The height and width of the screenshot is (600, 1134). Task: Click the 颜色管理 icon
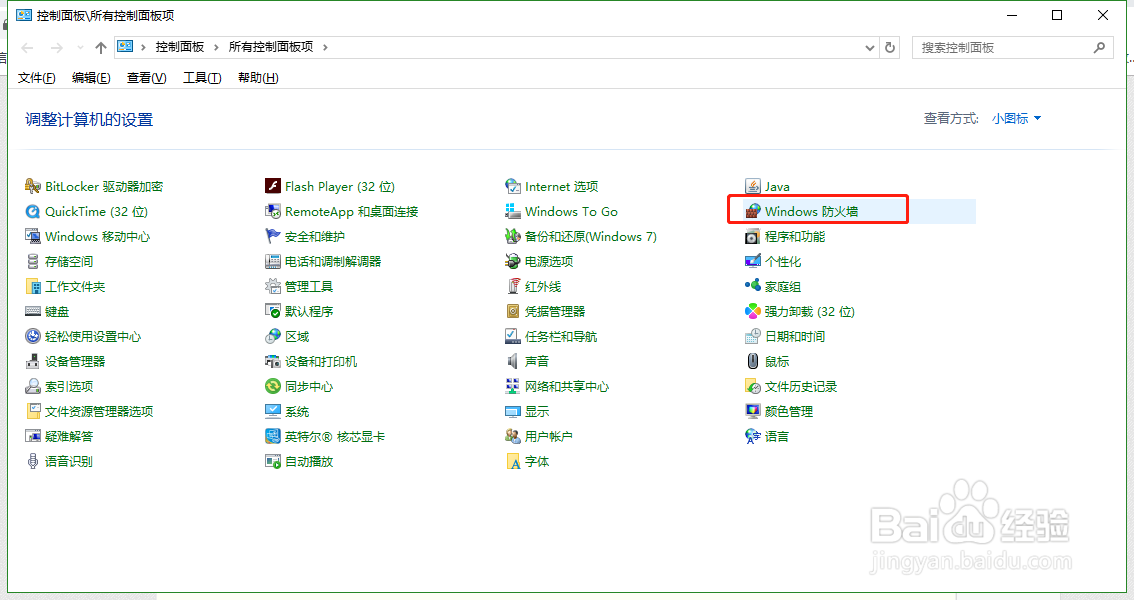(753, 411)
